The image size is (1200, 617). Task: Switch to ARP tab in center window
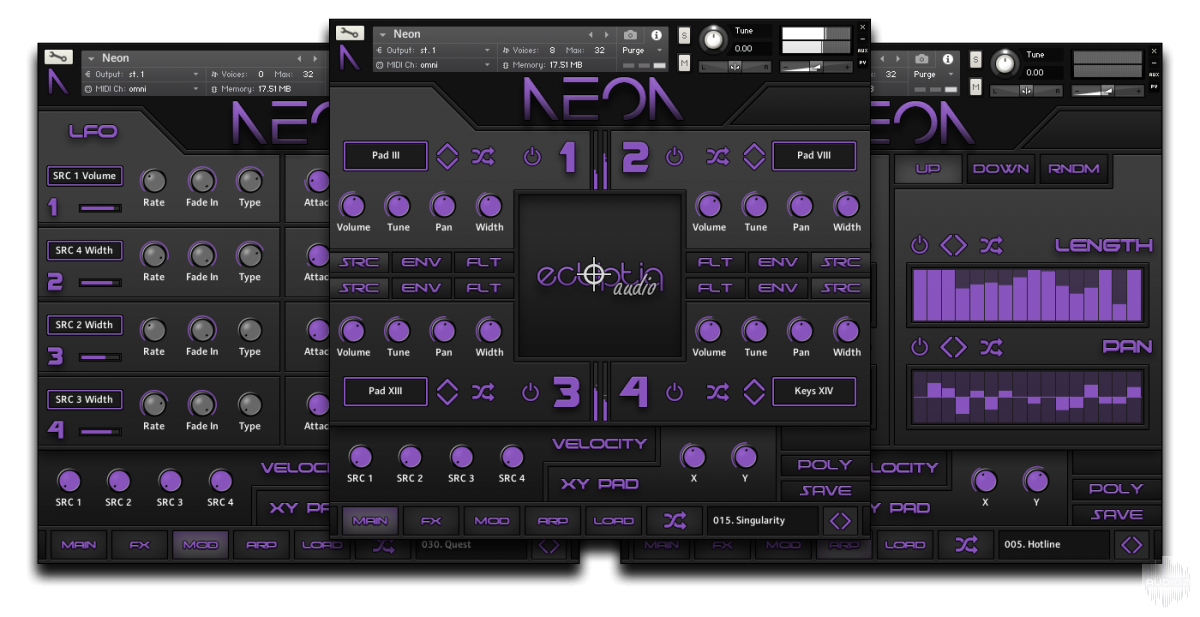click(553, 521)
